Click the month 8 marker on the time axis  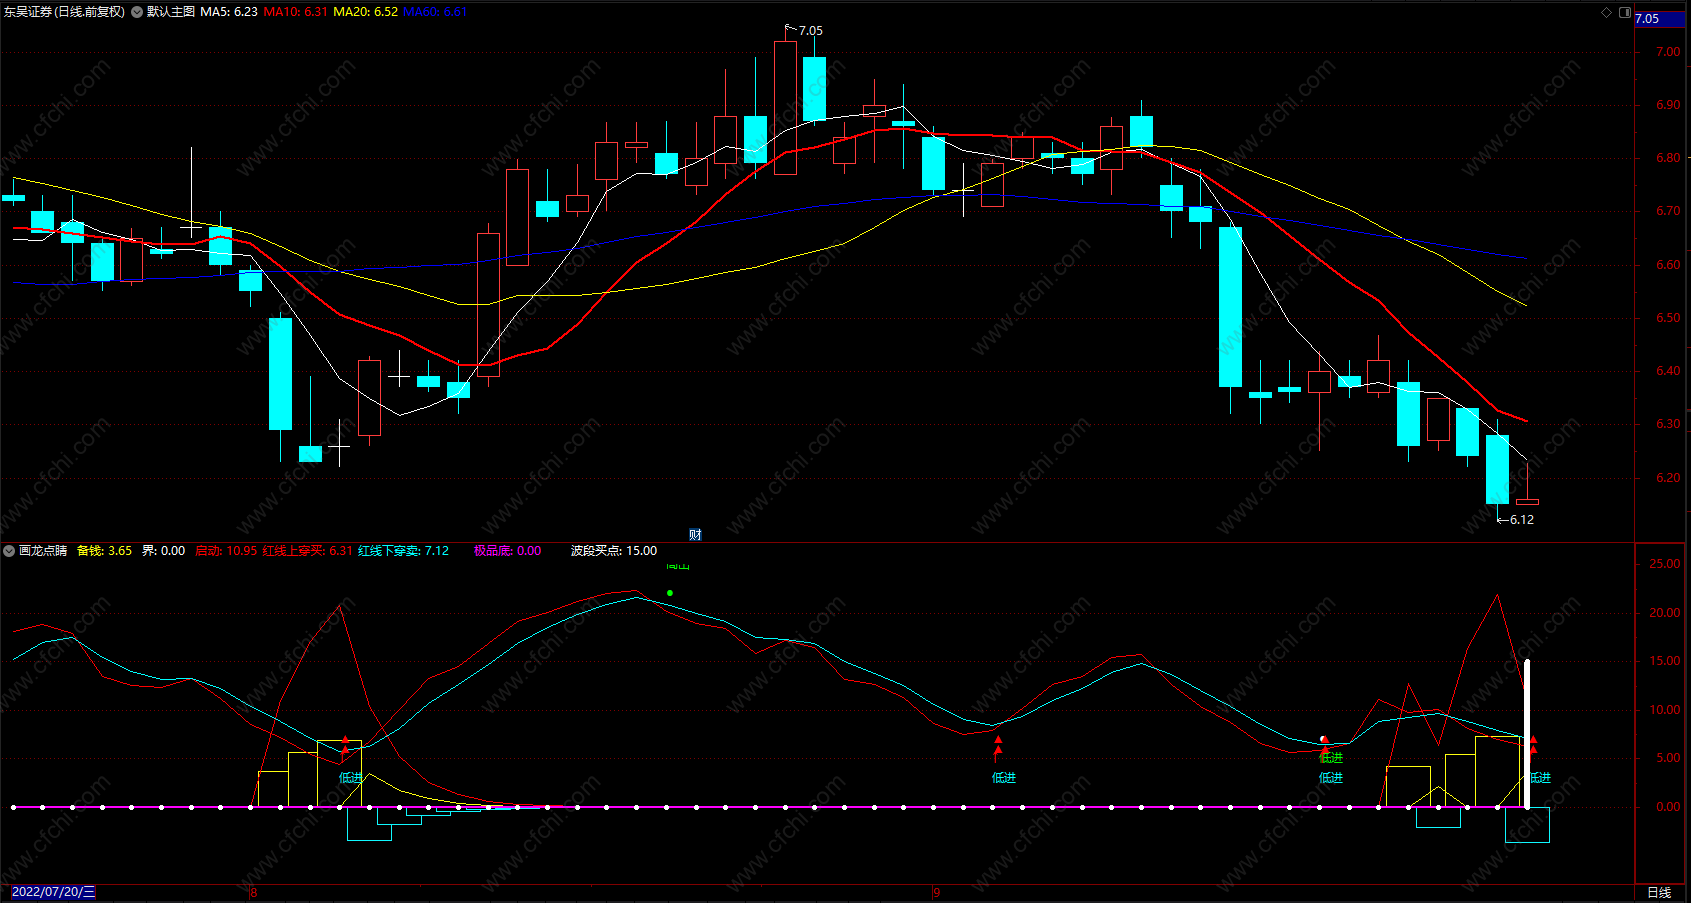(x=254, y=892)
